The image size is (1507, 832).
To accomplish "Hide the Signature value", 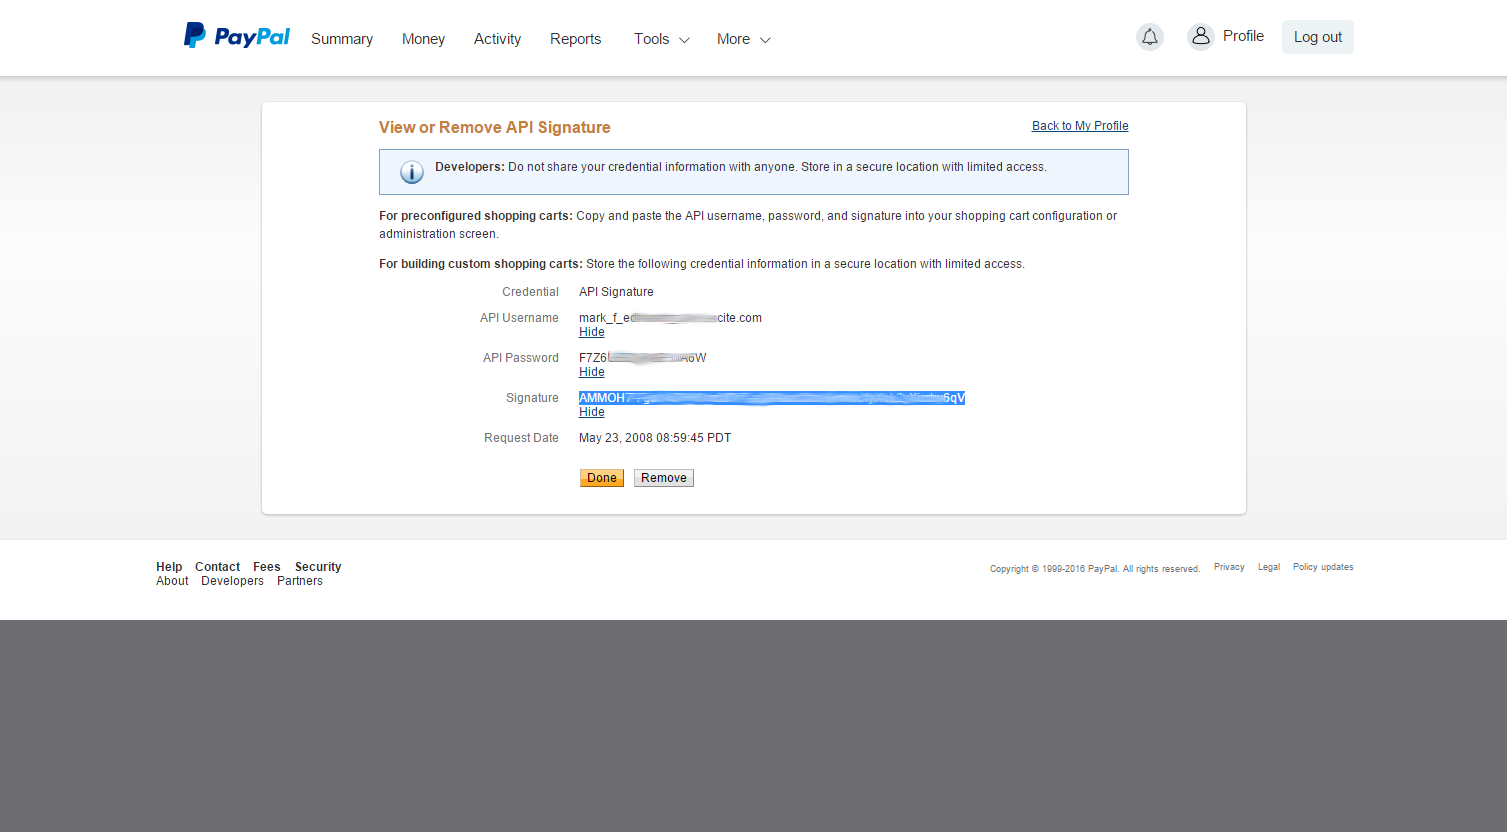I will coord(592,412).
